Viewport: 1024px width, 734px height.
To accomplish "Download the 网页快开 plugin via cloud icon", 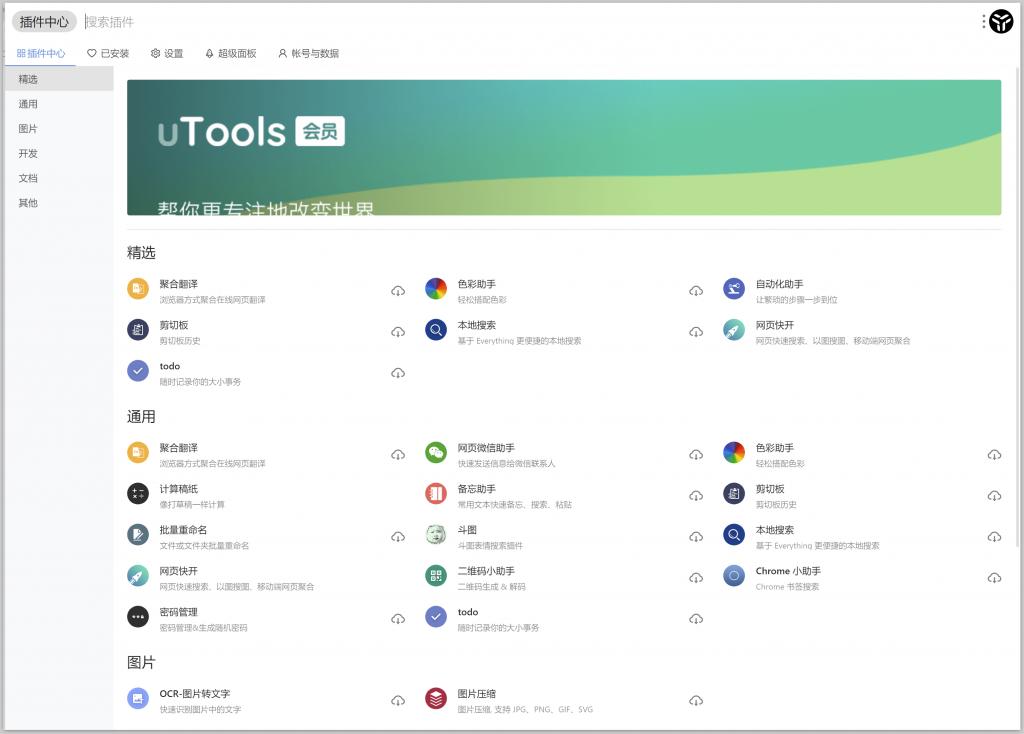I will point(398,577).
